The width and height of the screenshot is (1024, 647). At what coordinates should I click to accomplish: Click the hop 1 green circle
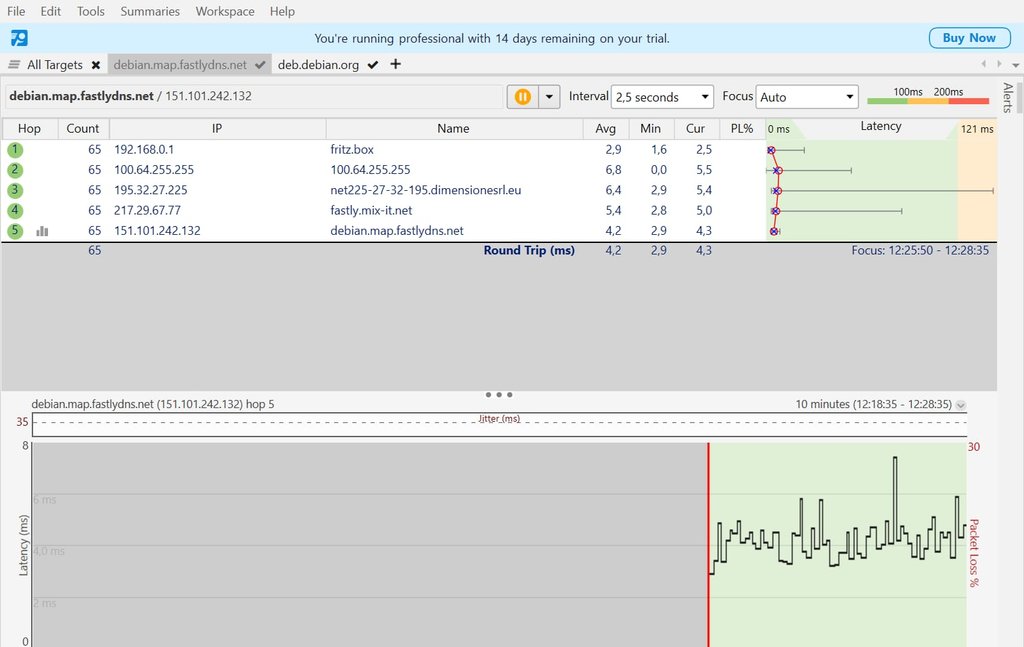click(15, 150)
